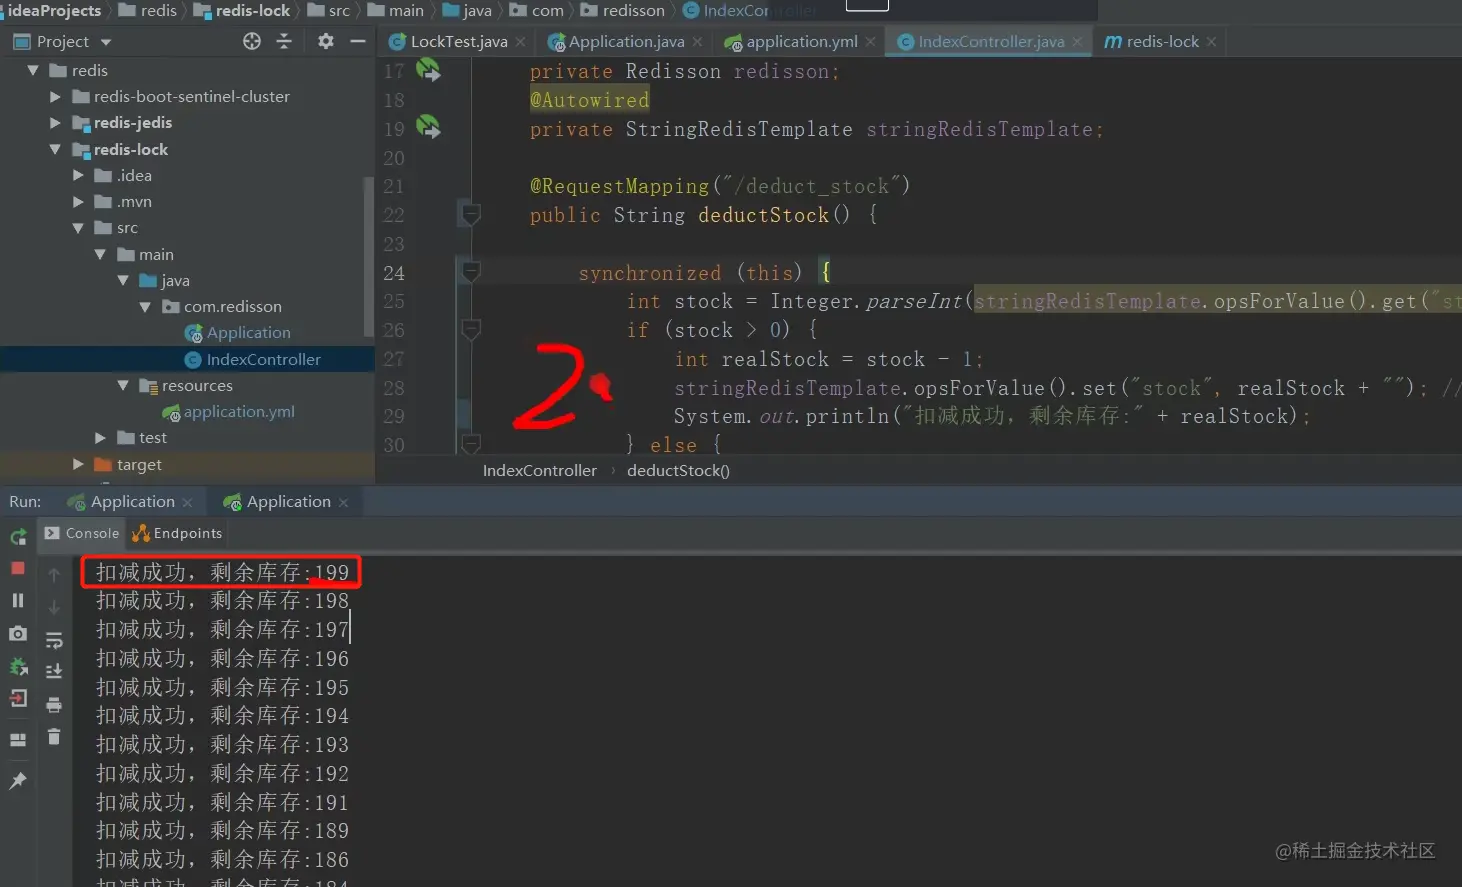1462x887 pixels.
Task: Open the Project view dropdown
Action: (106, 42)
